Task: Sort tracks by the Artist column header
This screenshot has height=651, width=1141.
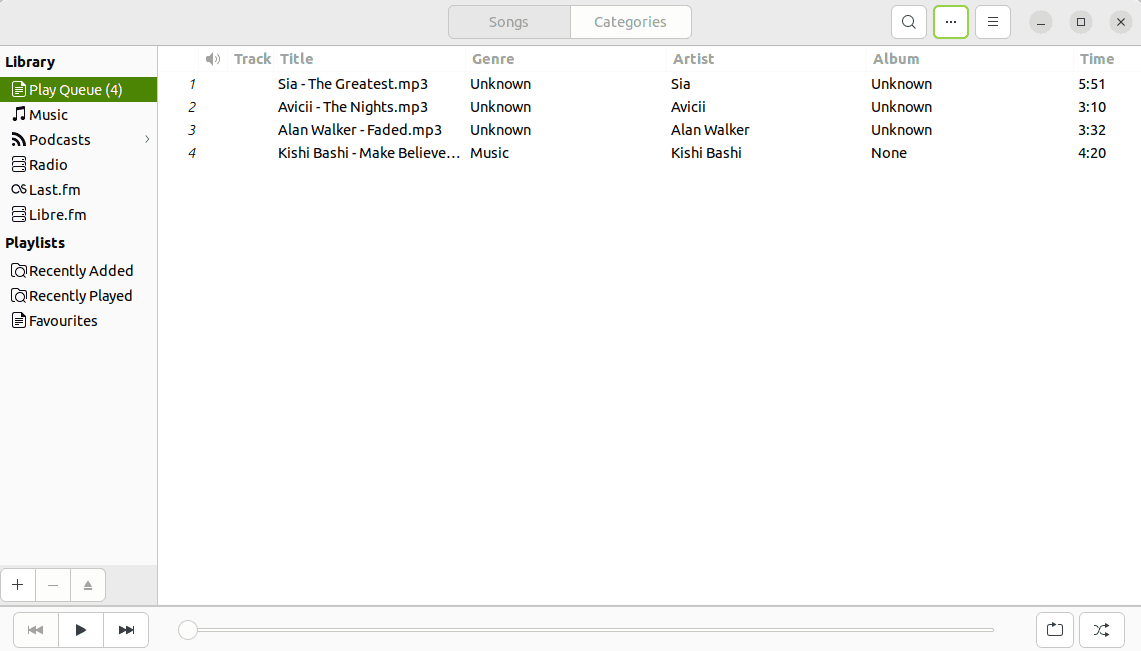Action: coord(693,59)
